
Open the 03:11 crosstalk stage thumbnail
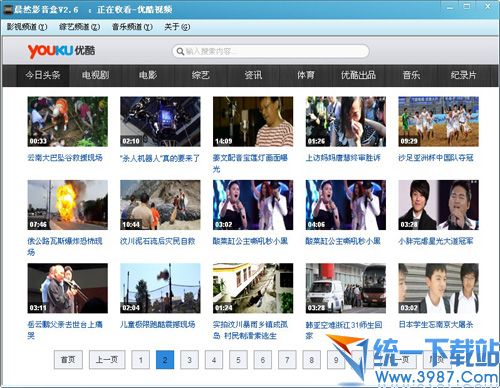pyautogui.click(x=68, y=288)
